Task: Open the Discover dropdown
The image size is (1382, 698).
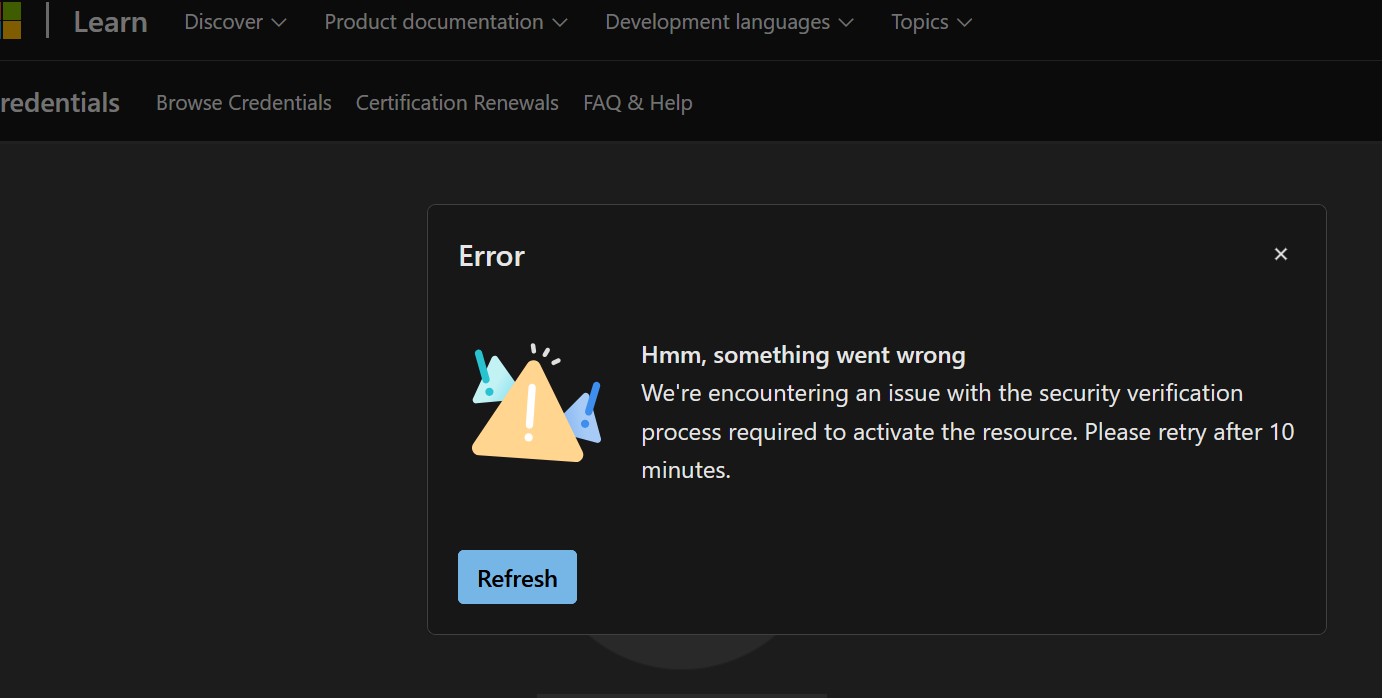Action: [235, 21]
